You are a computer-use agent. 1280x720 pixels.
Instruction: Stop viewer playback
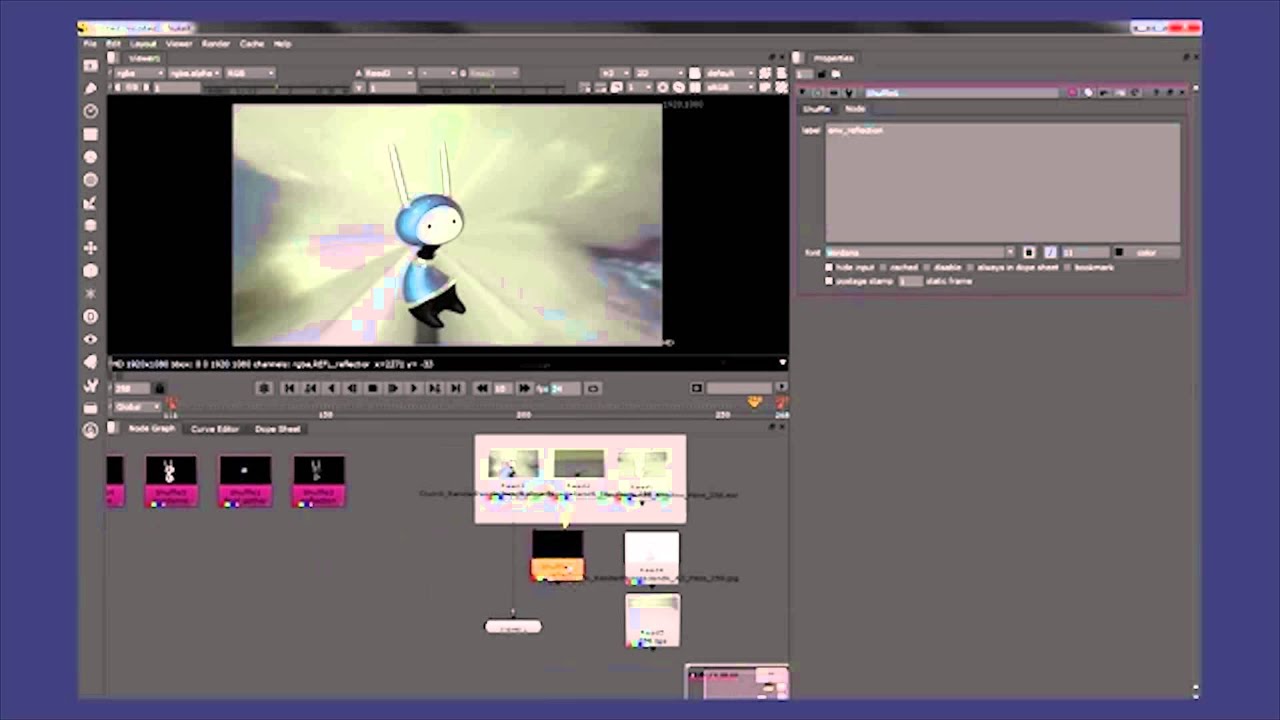click(373, 388)
